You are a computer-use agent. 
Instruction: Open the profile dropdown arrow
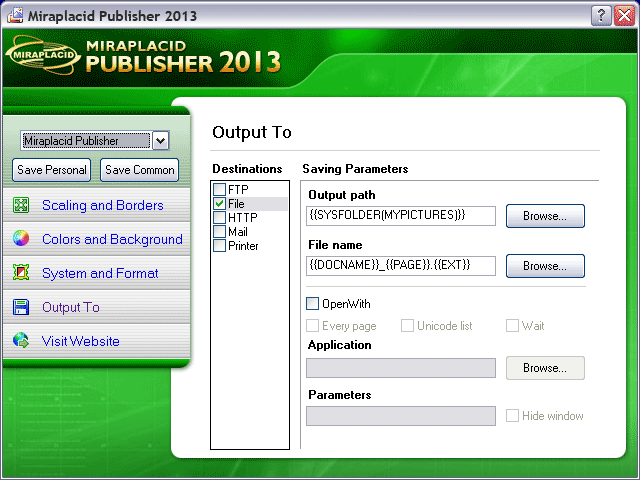(x=160, y=141)
